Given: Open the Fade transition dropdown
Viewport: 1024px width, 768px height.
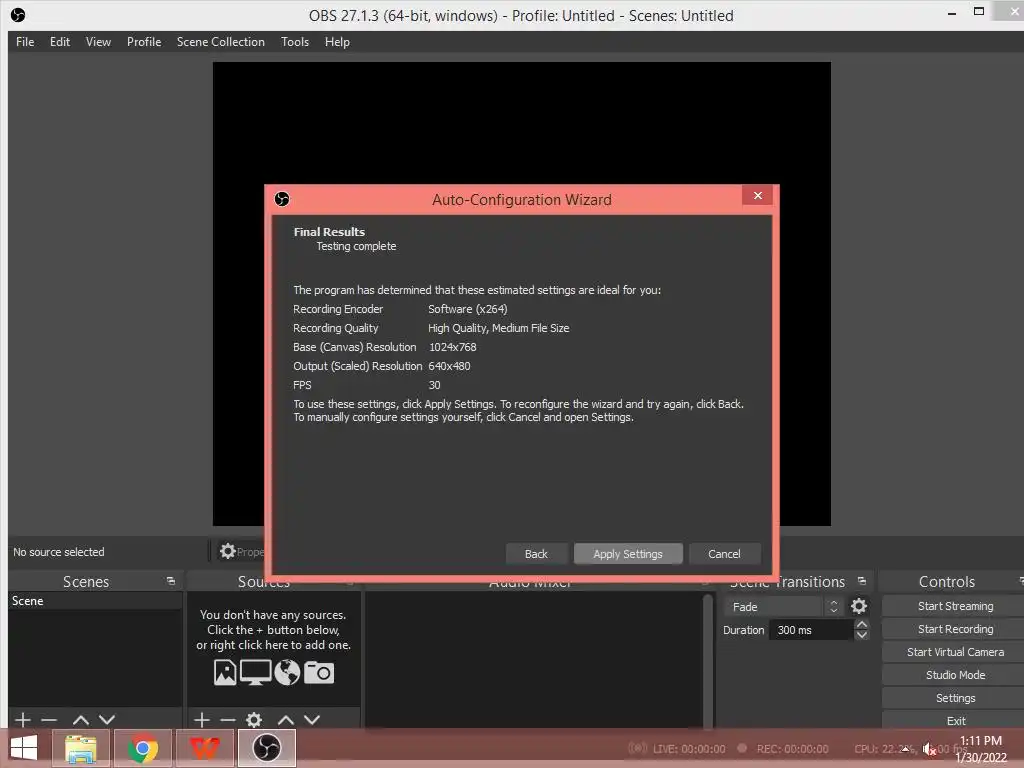Looking at the screenshot, I should (784, 607).
